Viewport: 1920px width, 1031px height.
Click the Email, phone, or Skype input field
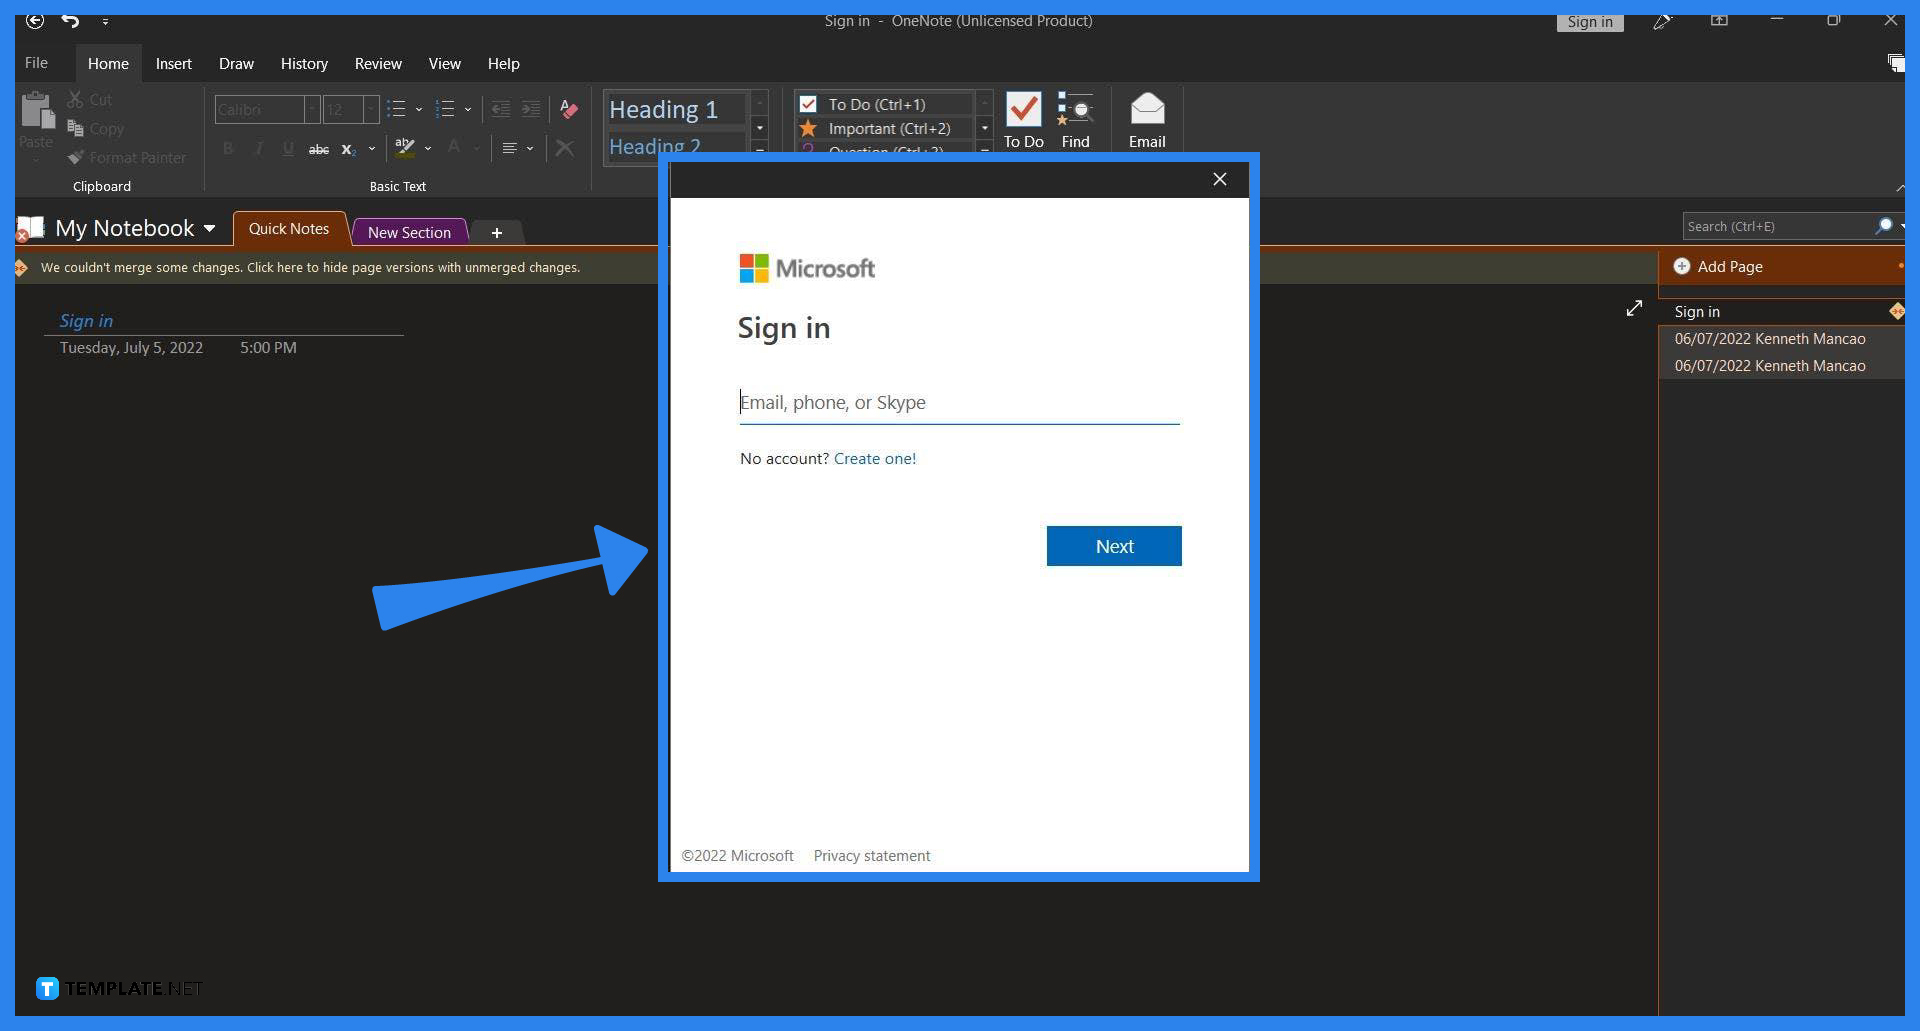pyautogui.click(x=958, y=402)
